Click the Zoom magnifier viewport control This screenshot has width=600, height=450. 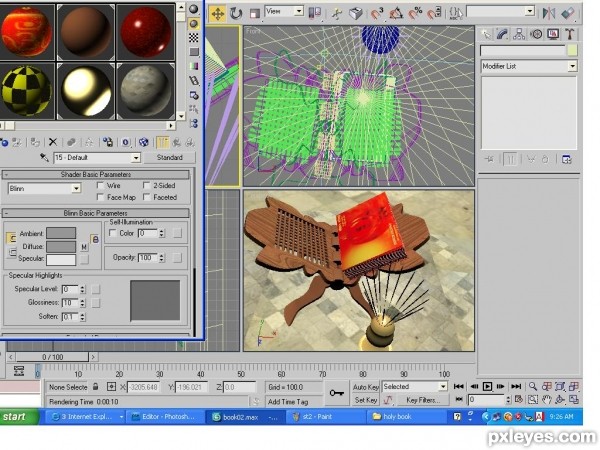coord(532,386)
